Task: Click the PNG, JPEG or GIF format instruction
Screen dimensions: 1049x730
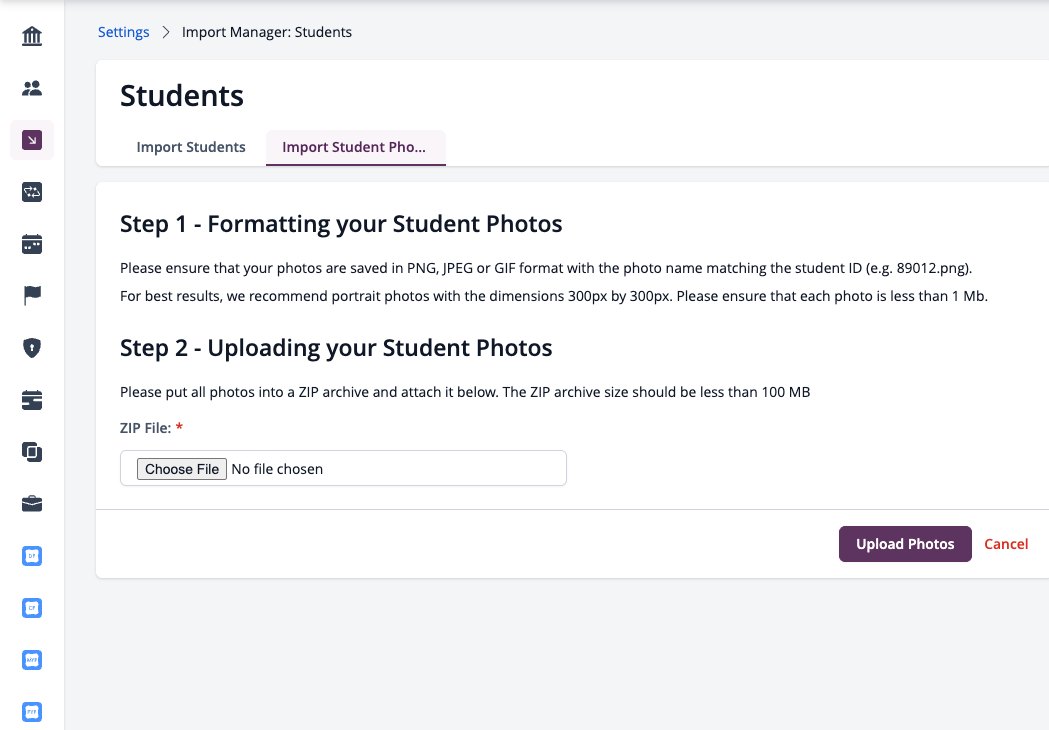Action: coord(546,268)
